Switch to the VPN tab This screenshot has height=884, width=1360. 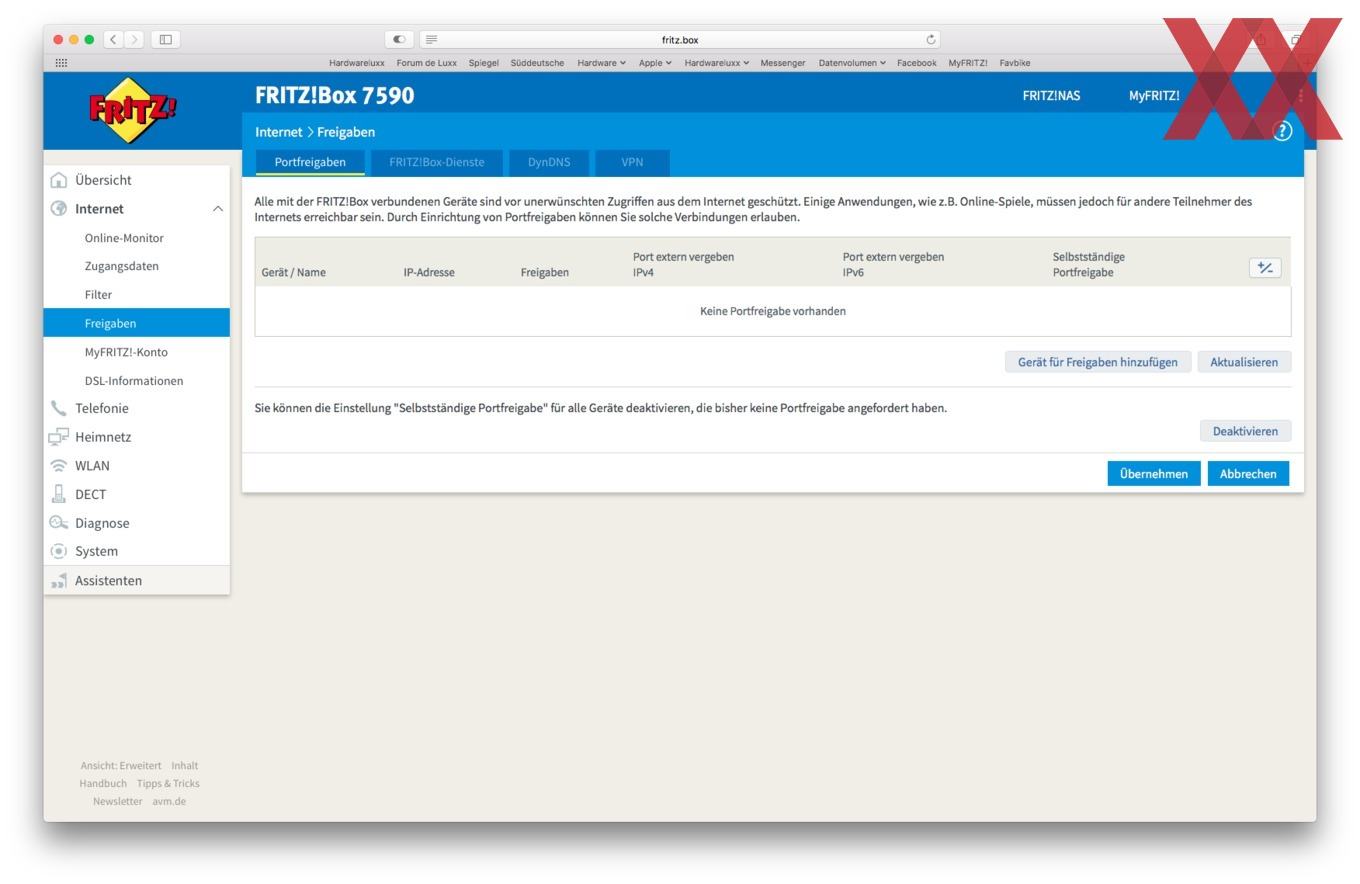pyautogui.click(x=632, y=162)
